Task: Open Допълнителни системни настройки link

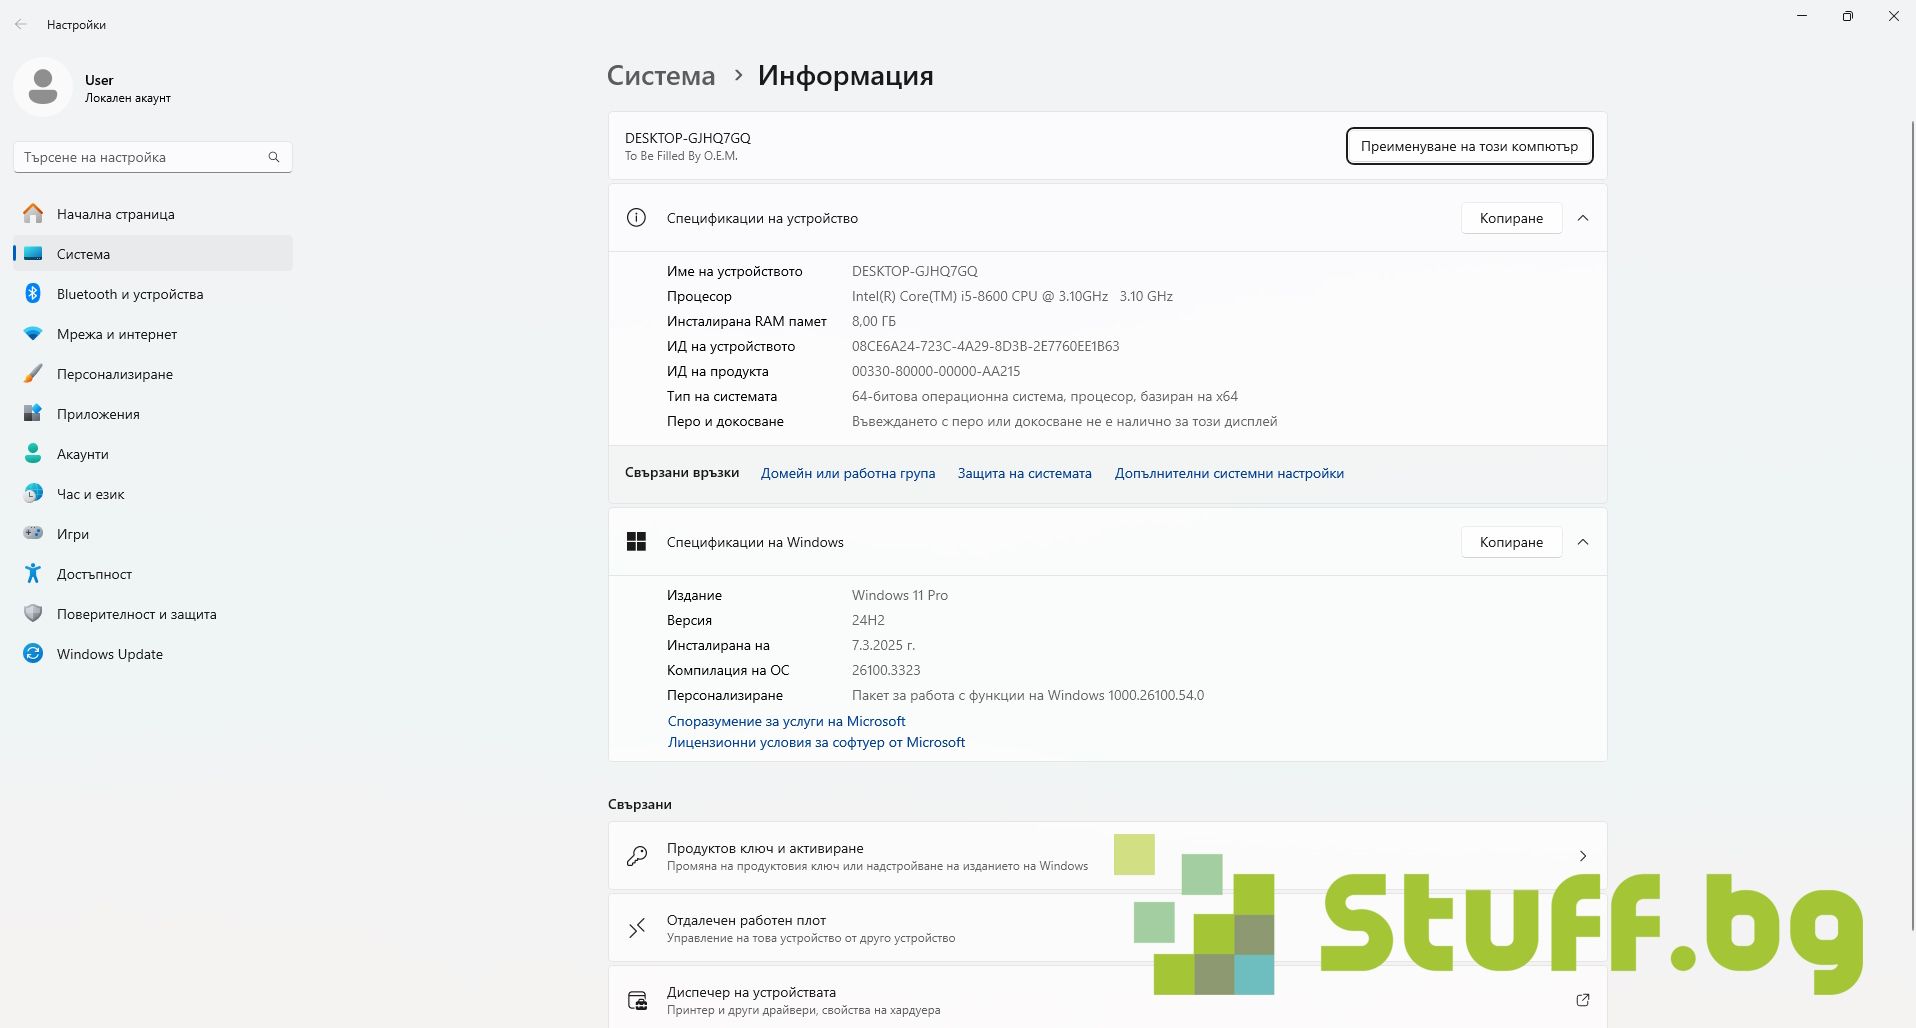Action: [x=1229, y=473]
